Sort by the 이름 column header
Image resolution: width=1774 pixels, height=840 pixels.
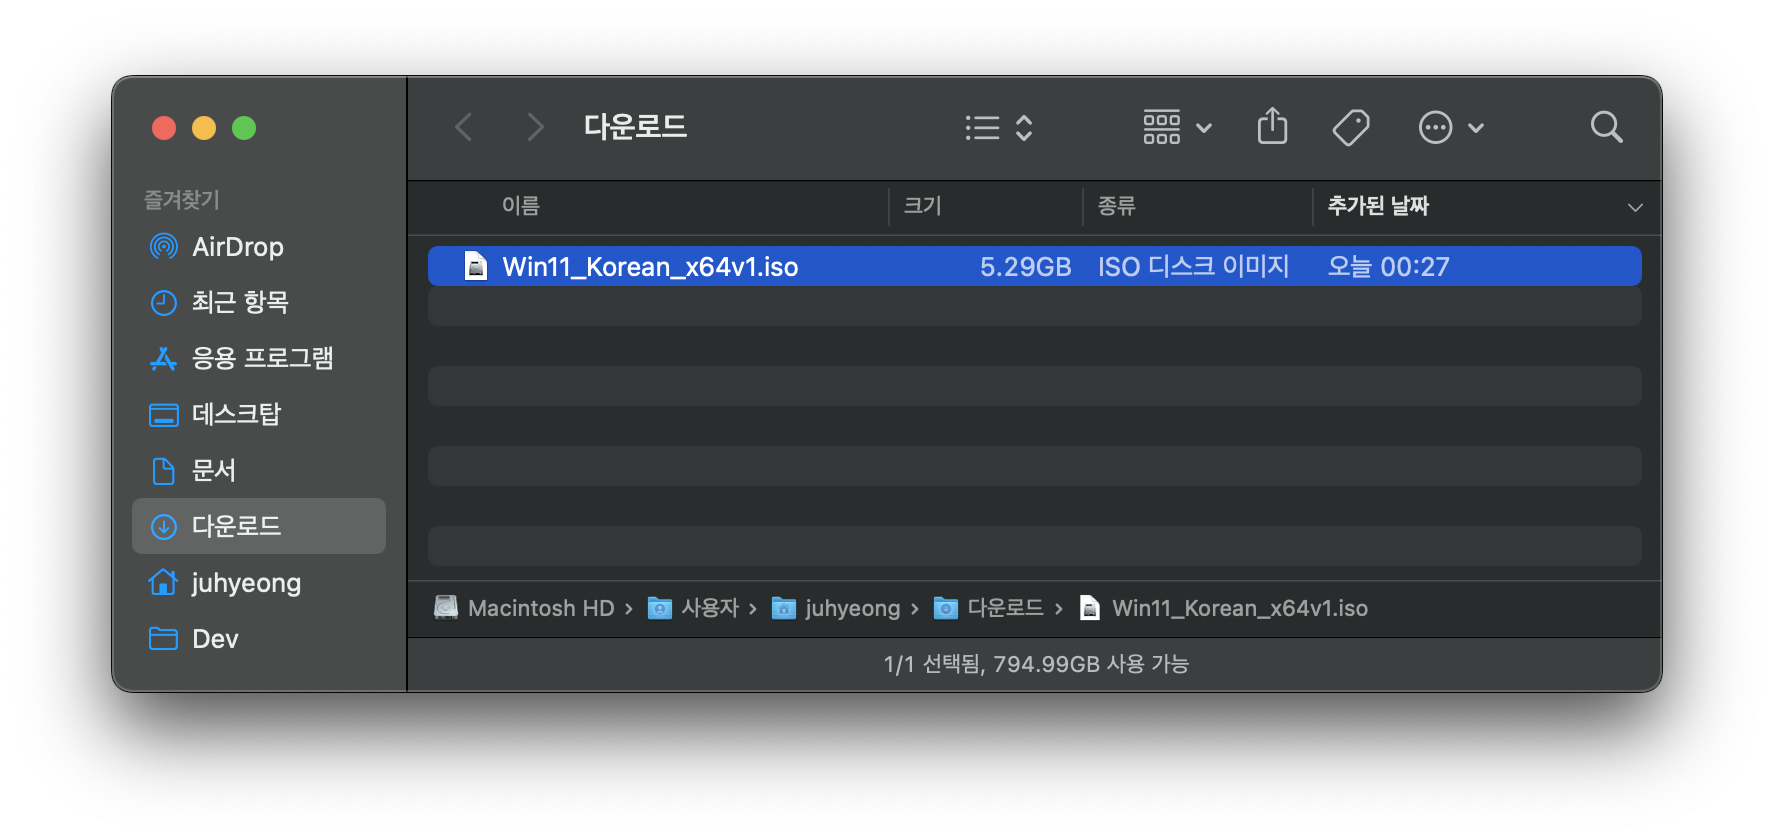click(521, 206)
